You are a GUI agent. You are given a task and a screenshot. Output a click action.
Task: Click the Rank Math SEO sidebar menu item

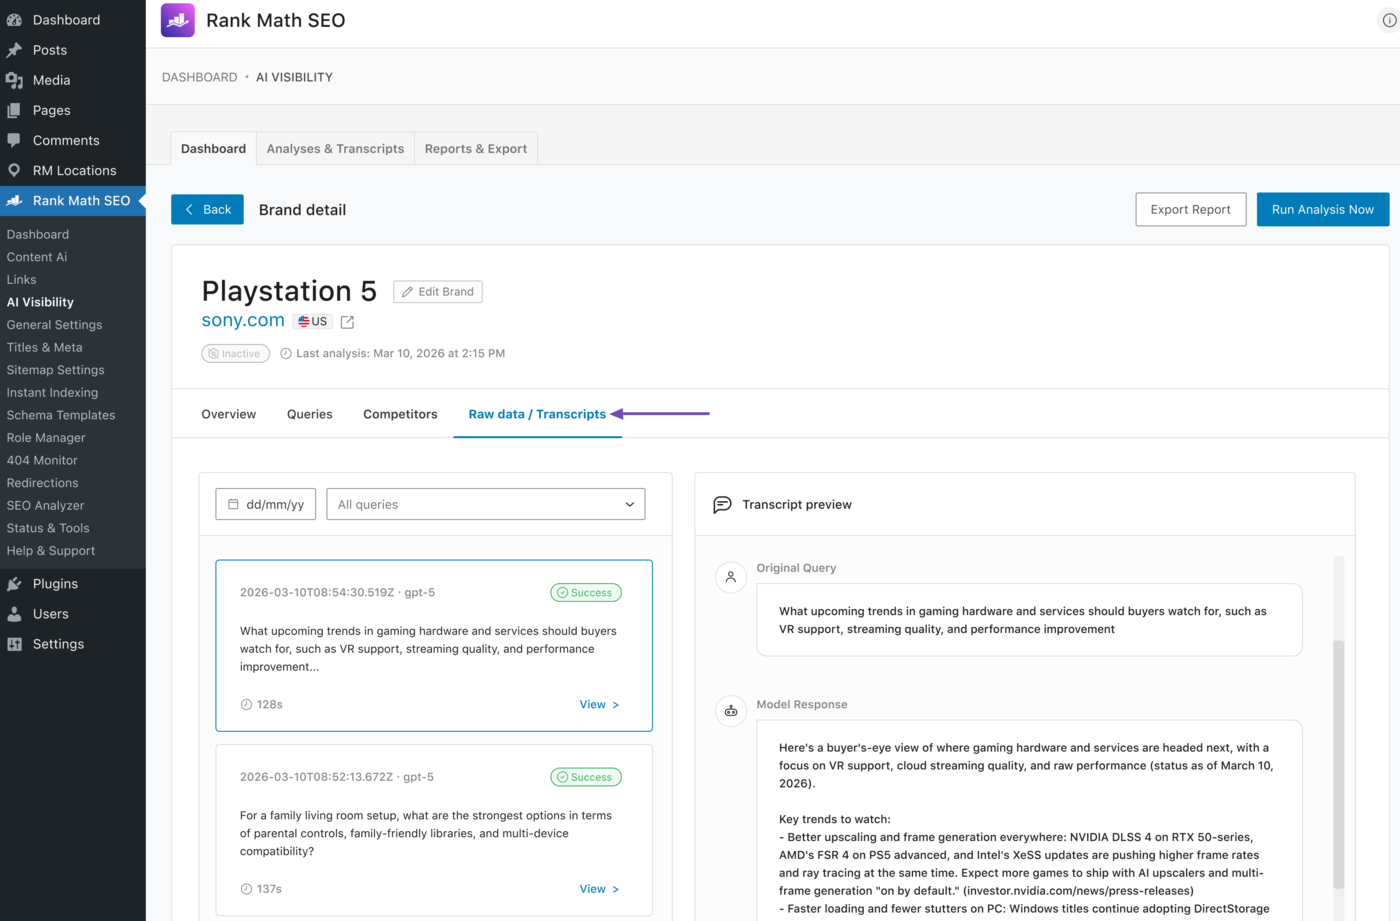(73, 200)
